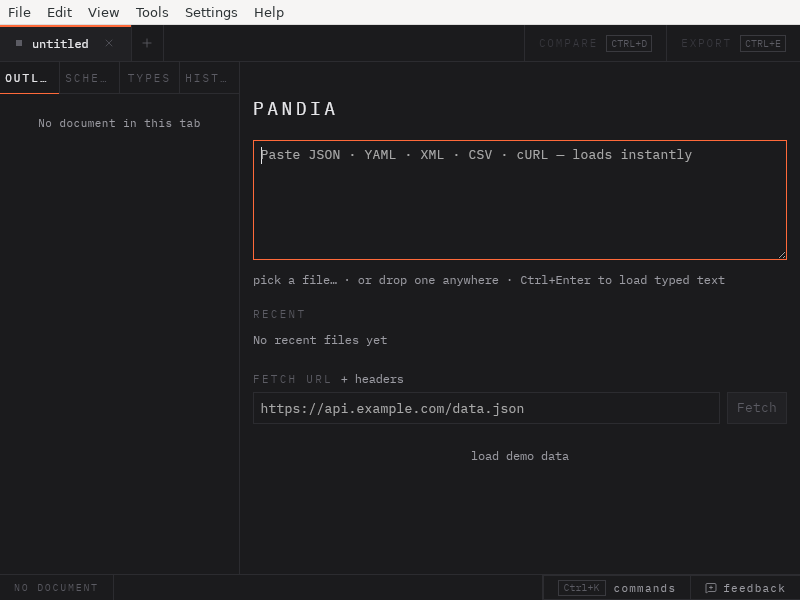Switch to the Outline sidebar tab
This screenshot has width=800, height=600.
coord(30,78)
